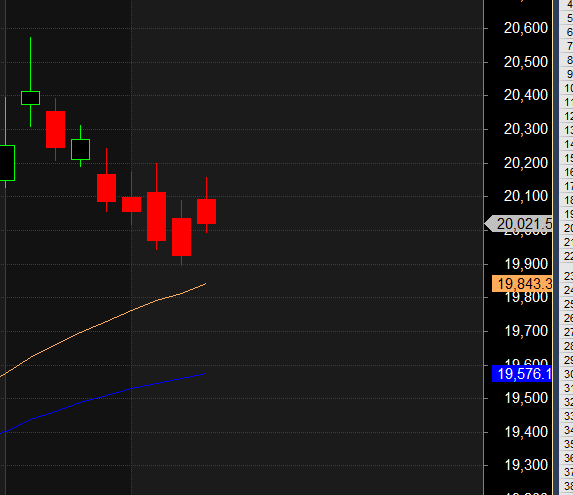Select the blue 19,576.1 indicator value label

click(x=522, y=374)
